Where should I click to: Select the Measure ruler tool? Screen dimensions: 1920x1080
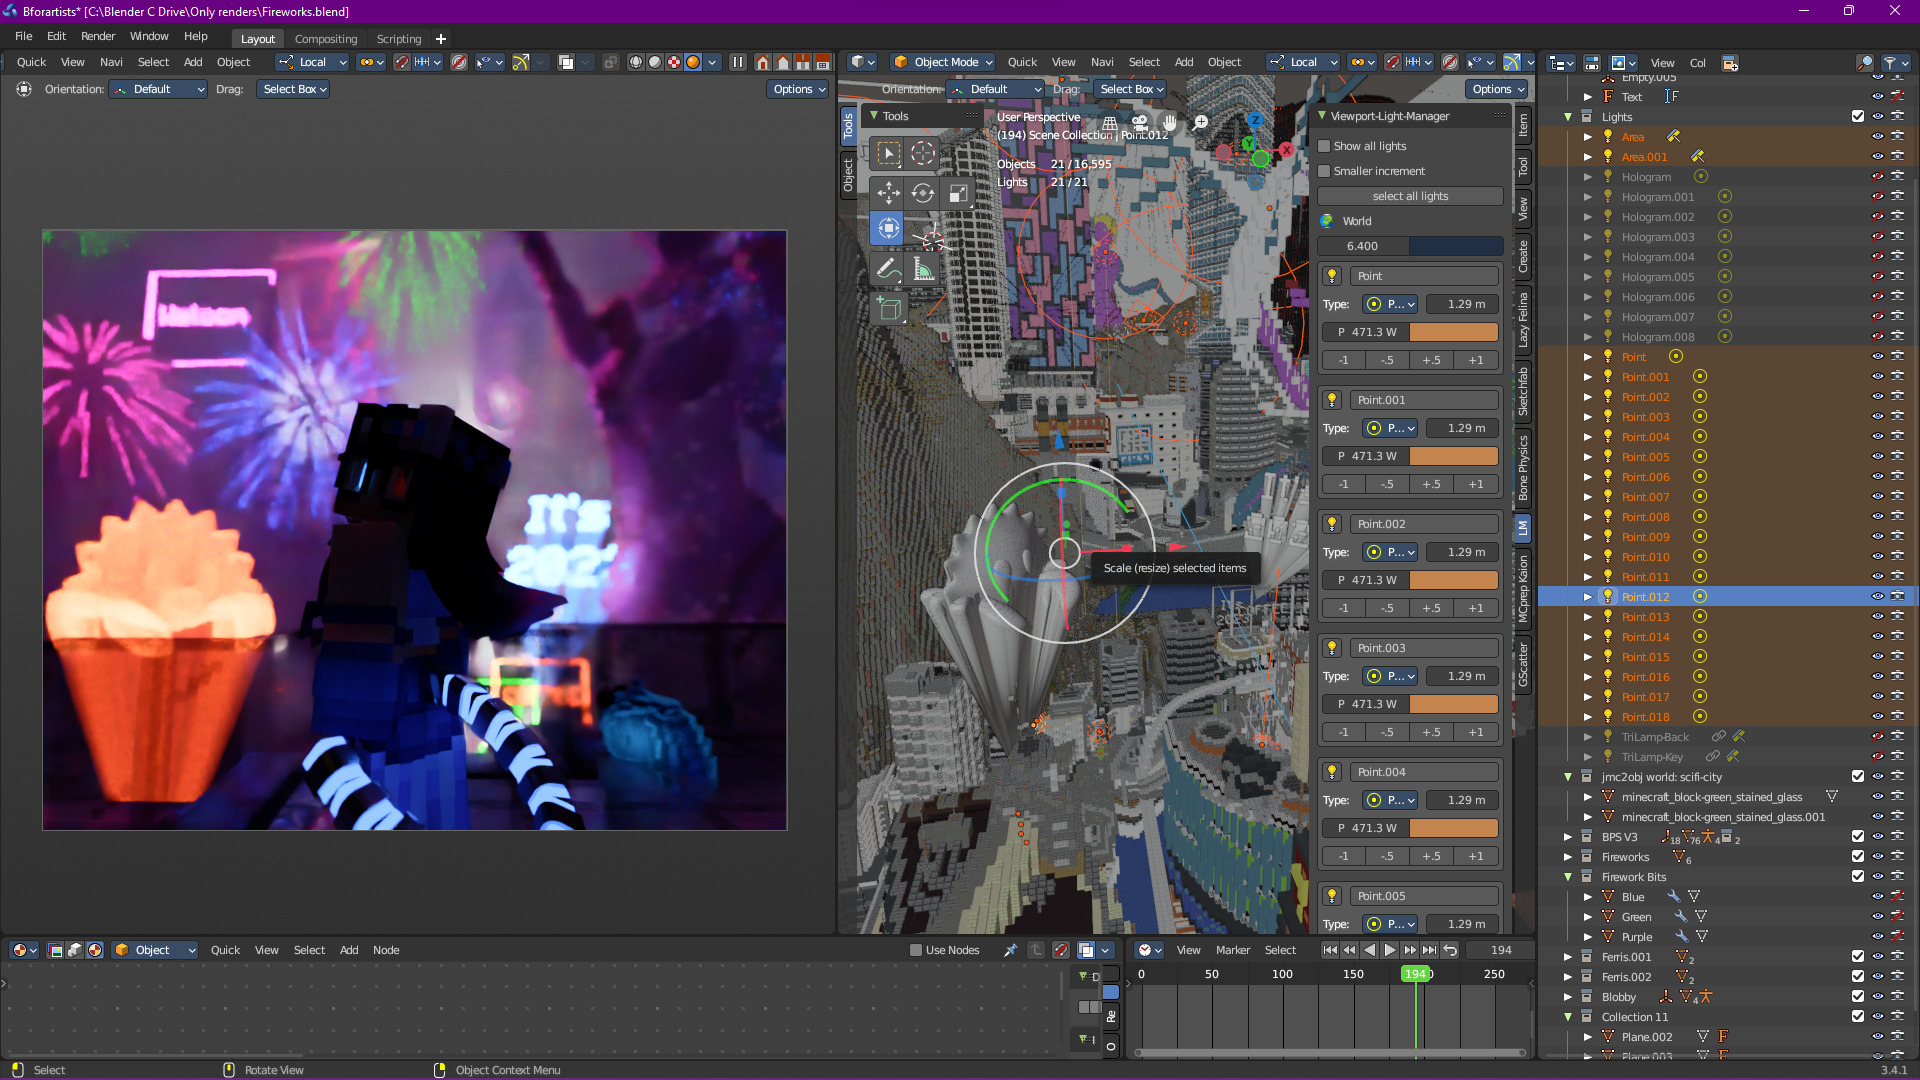tap(923, 269)
